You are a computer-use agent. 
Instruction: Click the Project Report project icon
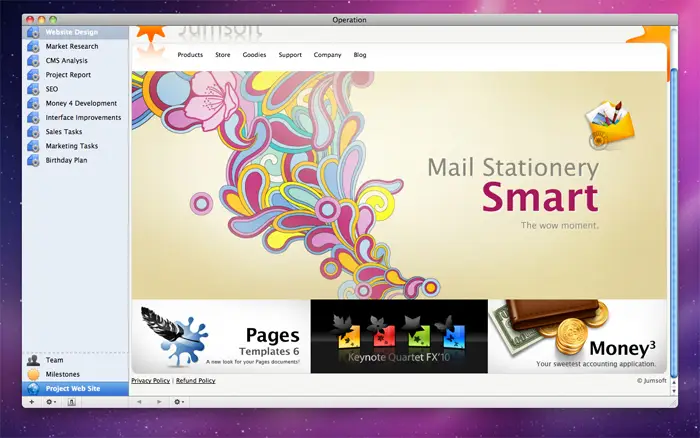tap(33, 75)
